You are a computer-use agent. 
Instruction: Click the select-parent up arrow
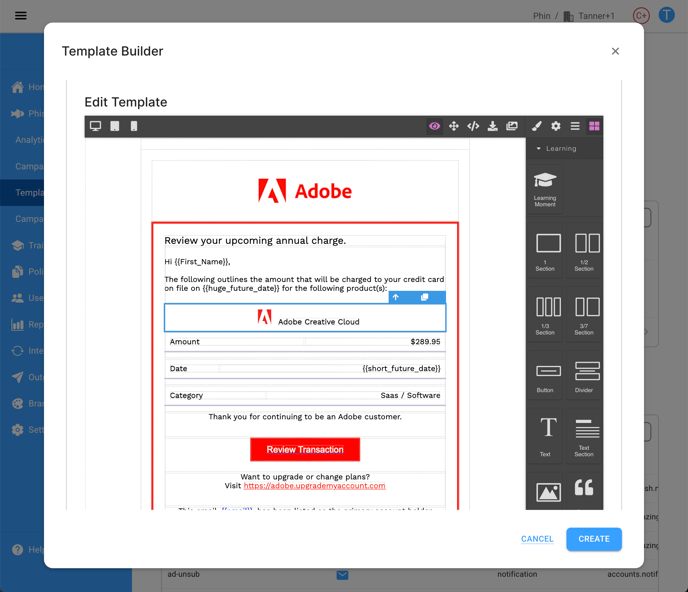coord(396,297)
